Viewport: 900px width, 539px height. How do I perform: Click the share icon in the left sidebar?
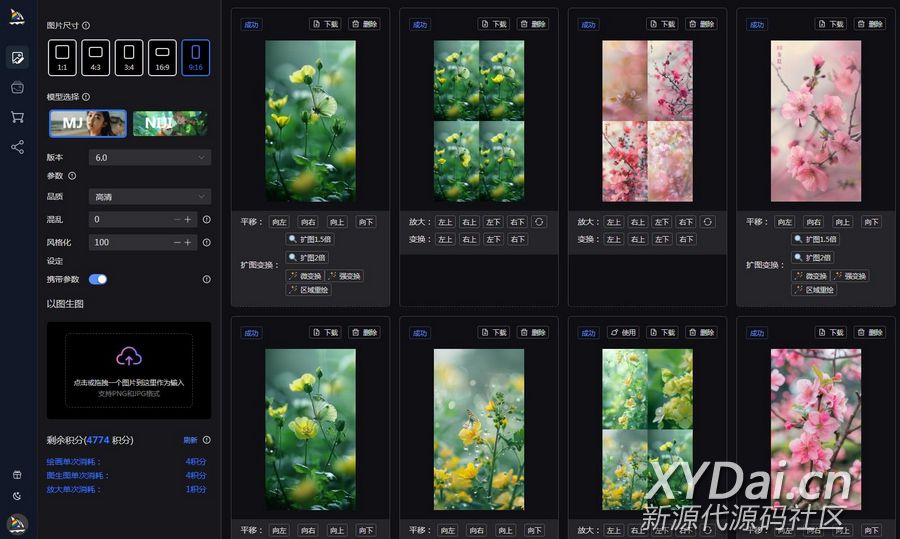click(x=17, y=147)
